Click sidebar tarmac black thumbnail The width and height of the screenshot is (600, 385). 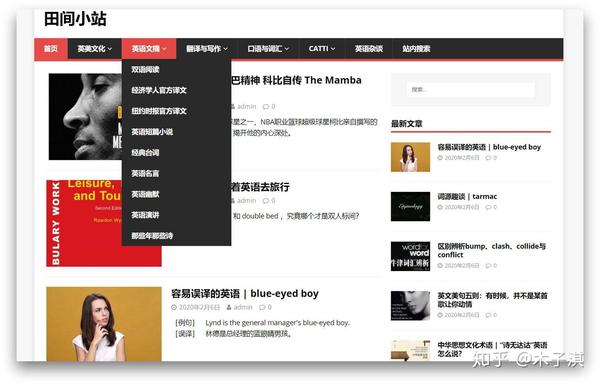[x=410, y=206]
